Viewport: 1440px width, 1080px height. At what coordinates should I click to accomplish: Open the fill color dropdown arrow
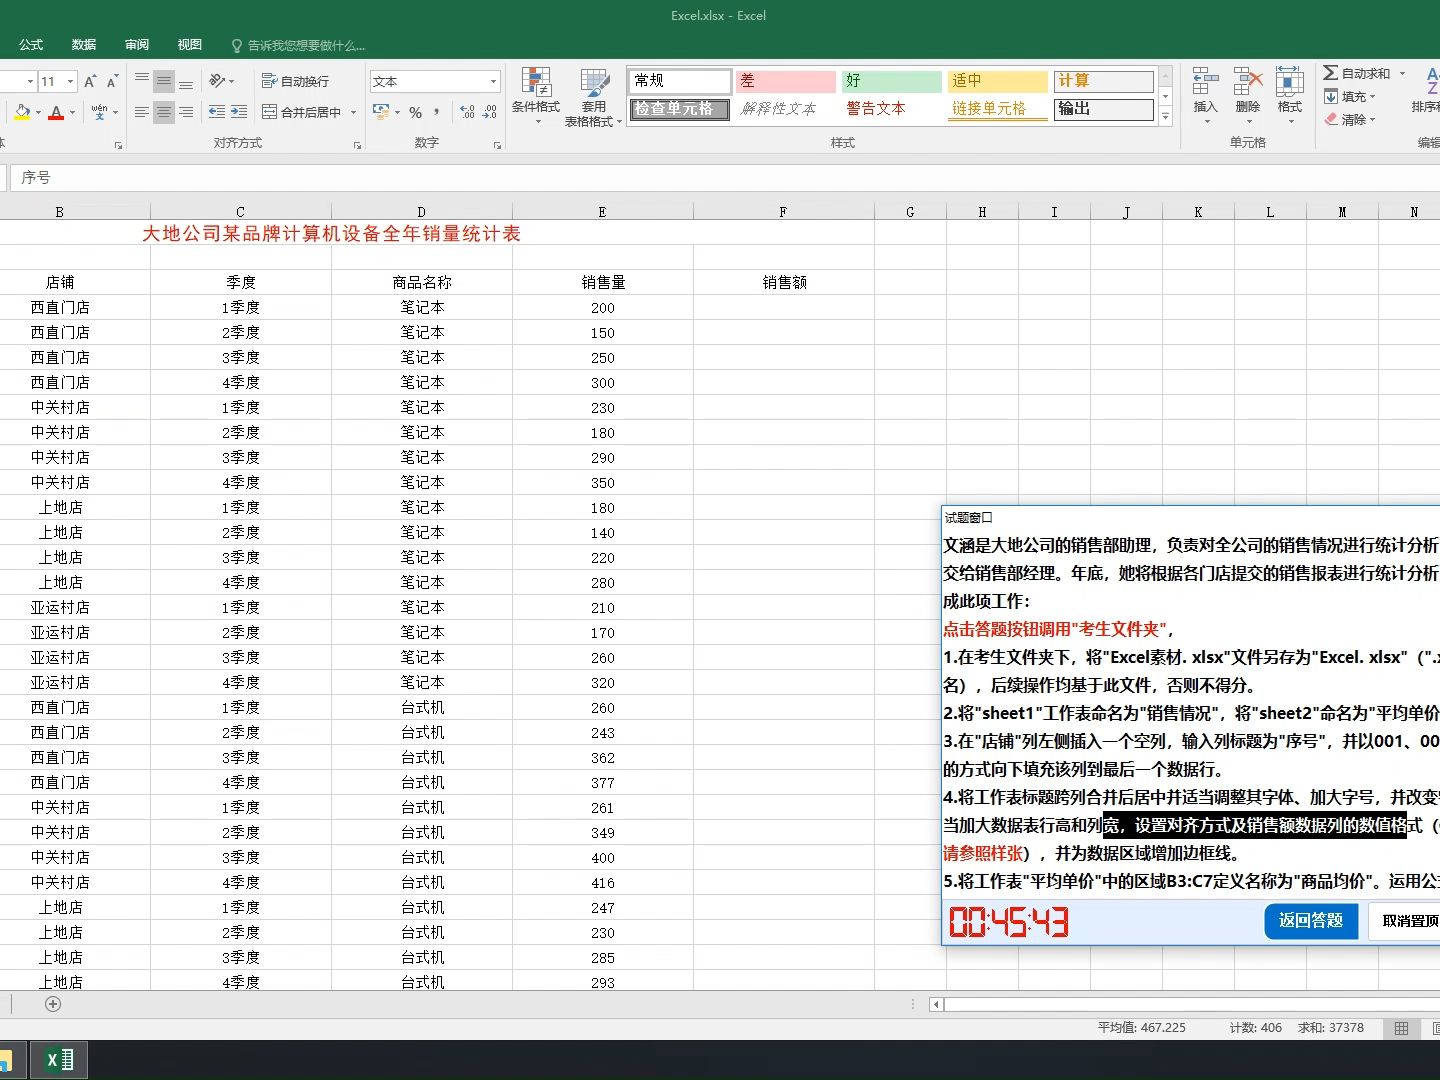(38, 112)
